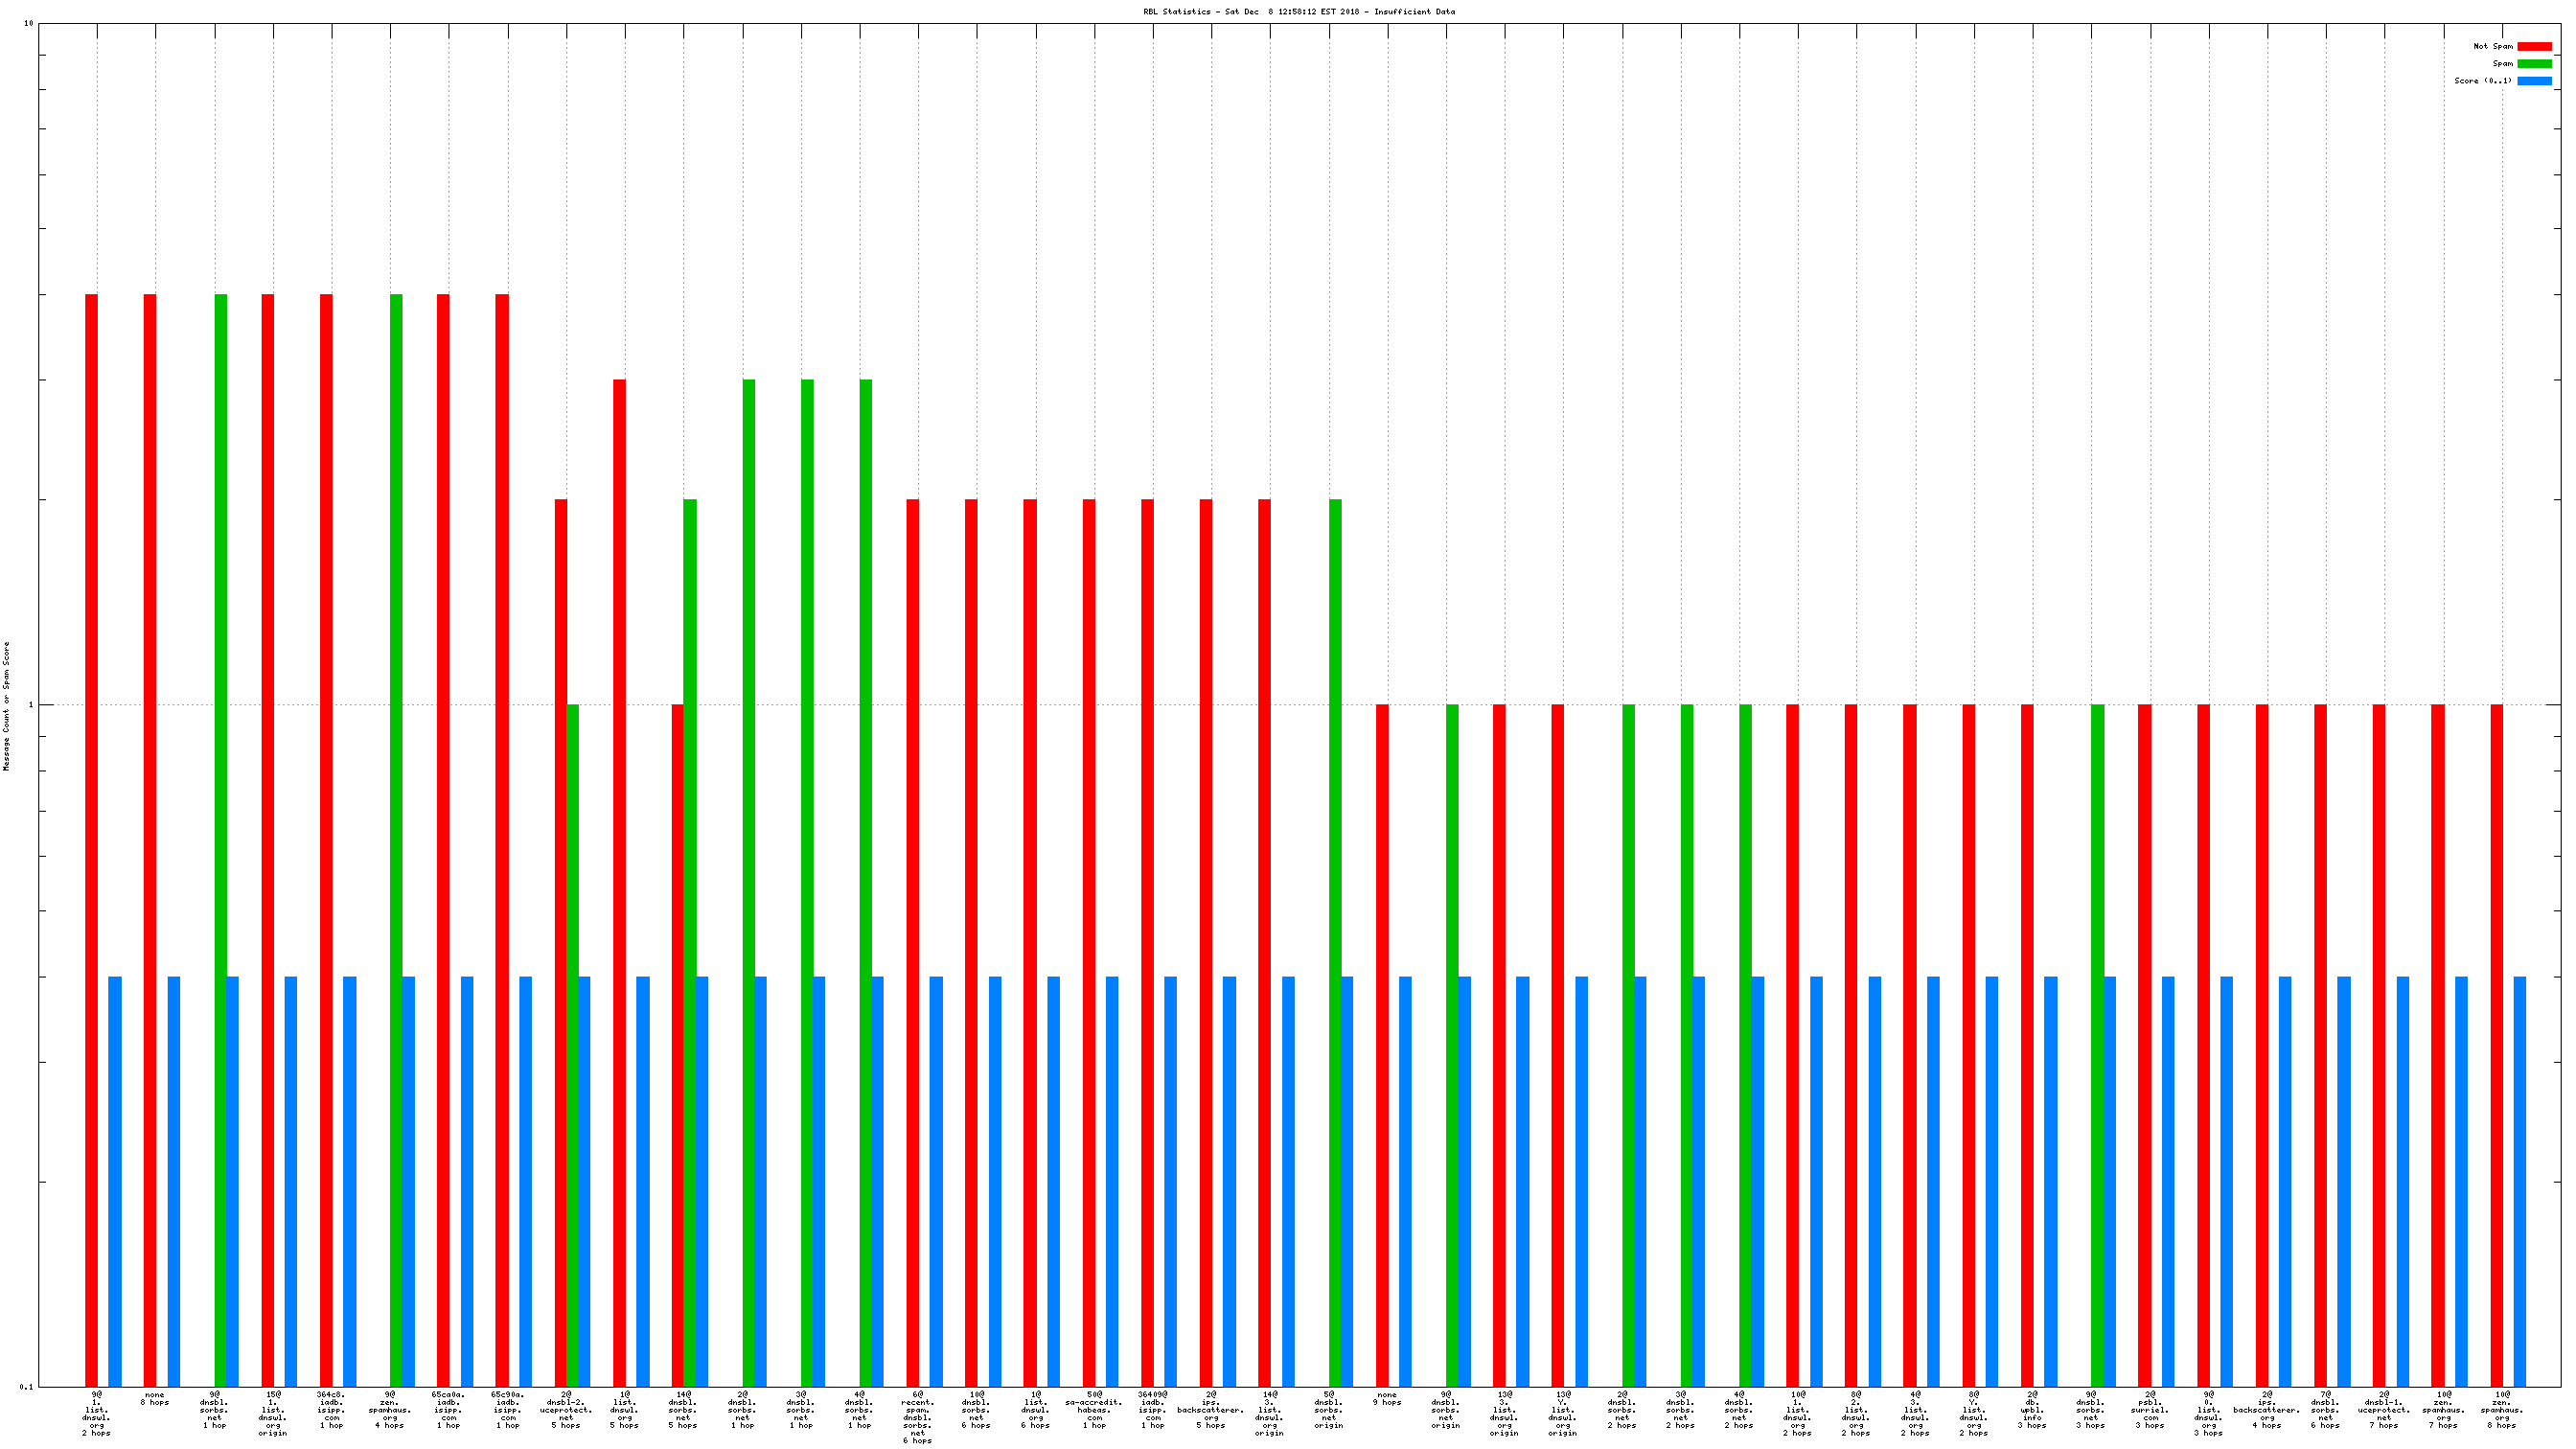Select the '50@ sa-accredit.habeas.com 1 hop' label
This screenshot has width=2576, height=1449.
point(1094,1410)
